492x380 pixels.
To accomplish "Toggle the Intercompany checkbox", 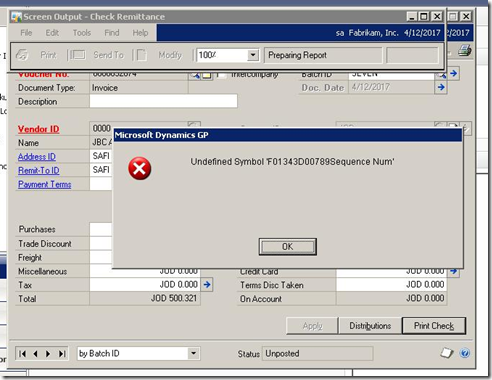I will [219, 75].
